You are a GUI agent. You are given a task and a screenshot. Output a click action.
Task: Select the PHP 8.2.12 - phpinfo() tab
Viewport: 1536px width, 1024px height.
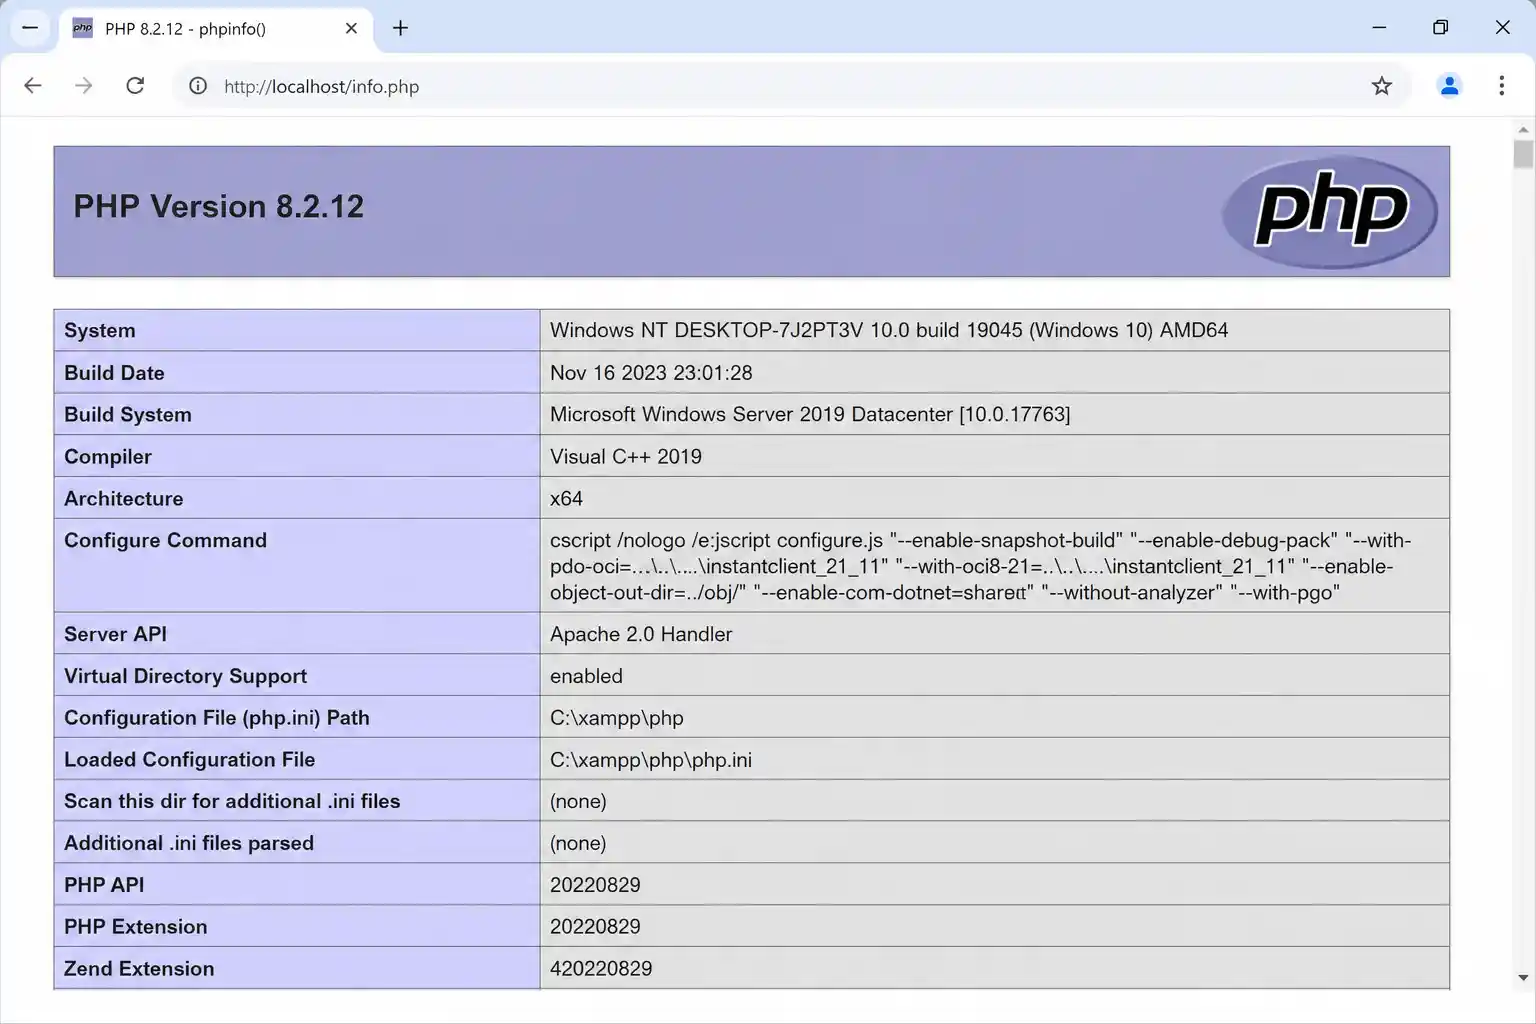[216, 29]
